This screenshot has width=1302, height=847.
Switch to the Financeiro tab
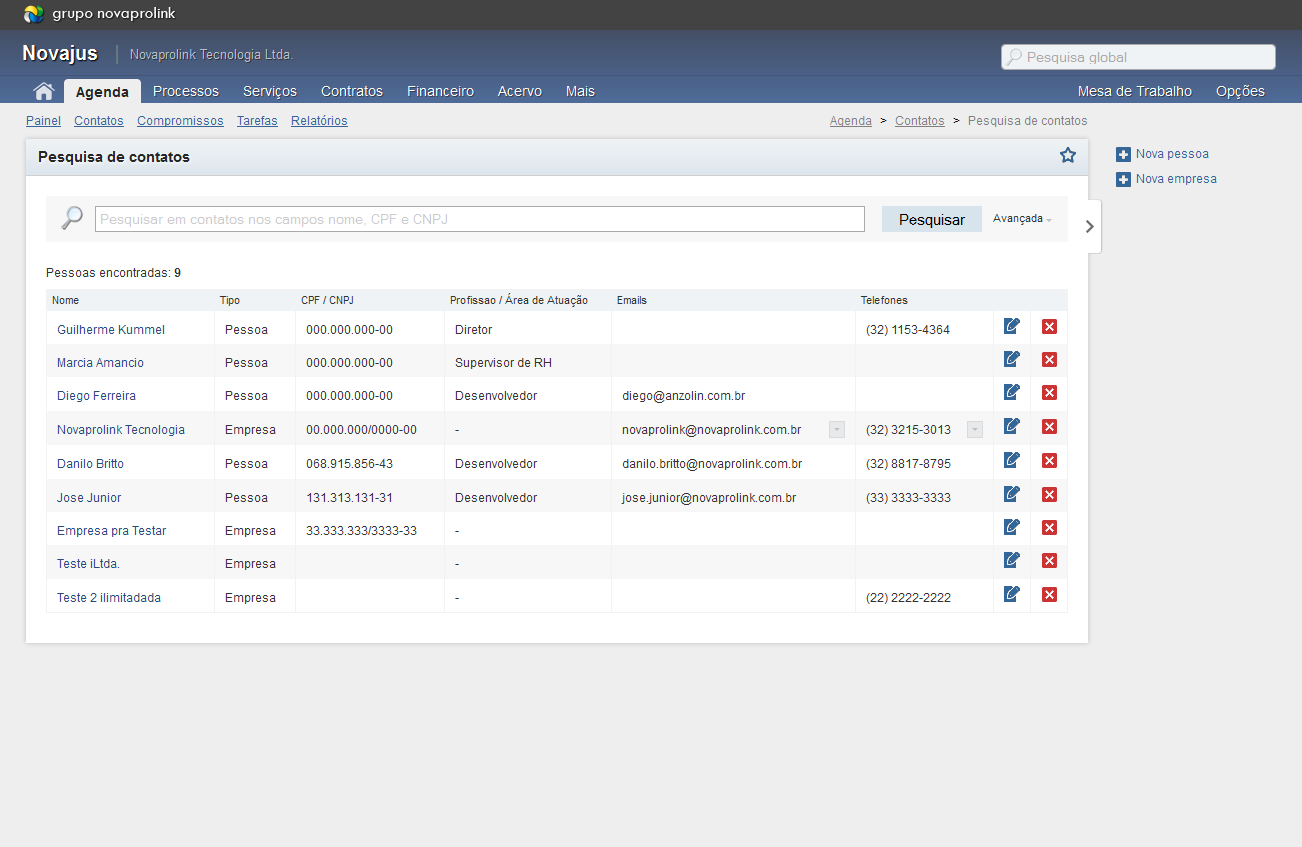[x=440, y=91]
